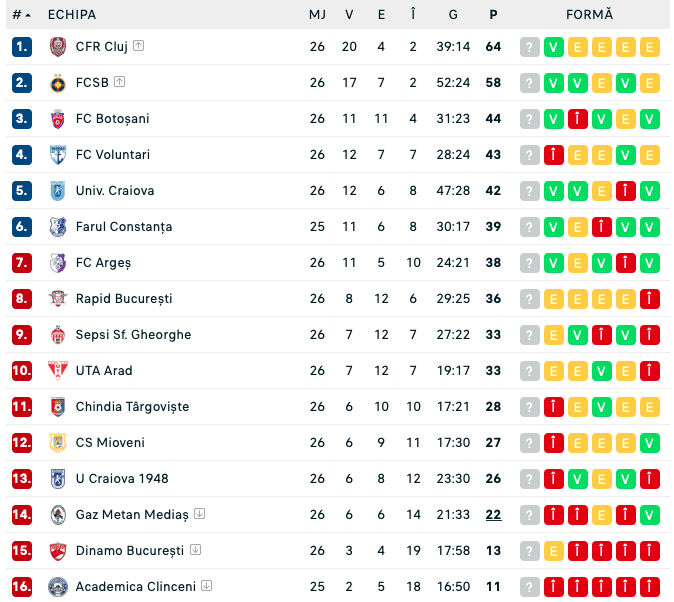Viewport: 674px width, 602px height.
Task: Click the Dinamo București team logo
Action: [57, 551]
